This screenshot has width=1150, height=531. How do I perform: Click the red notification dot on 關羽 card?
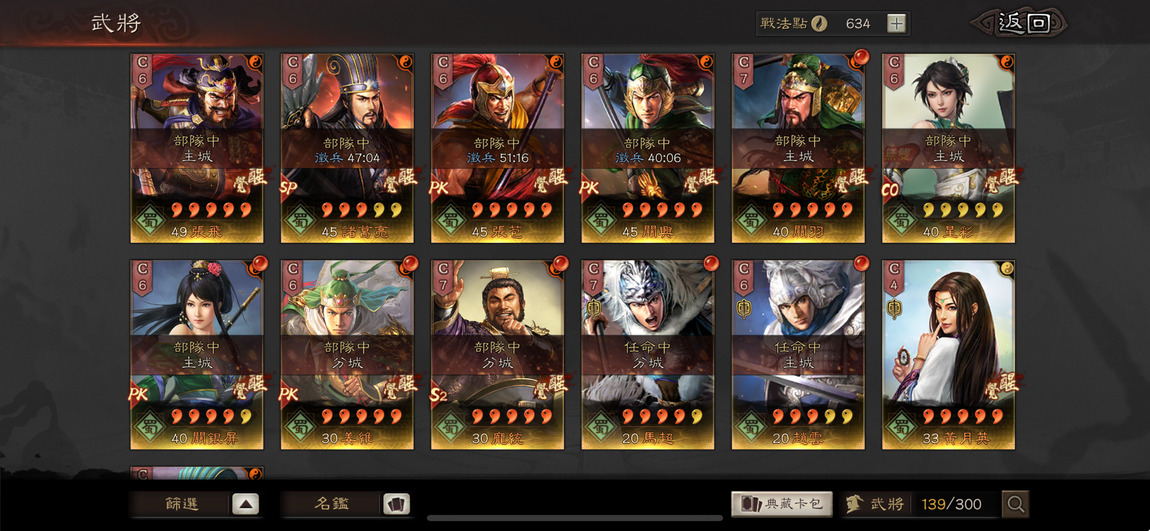(x=860, y=56)
